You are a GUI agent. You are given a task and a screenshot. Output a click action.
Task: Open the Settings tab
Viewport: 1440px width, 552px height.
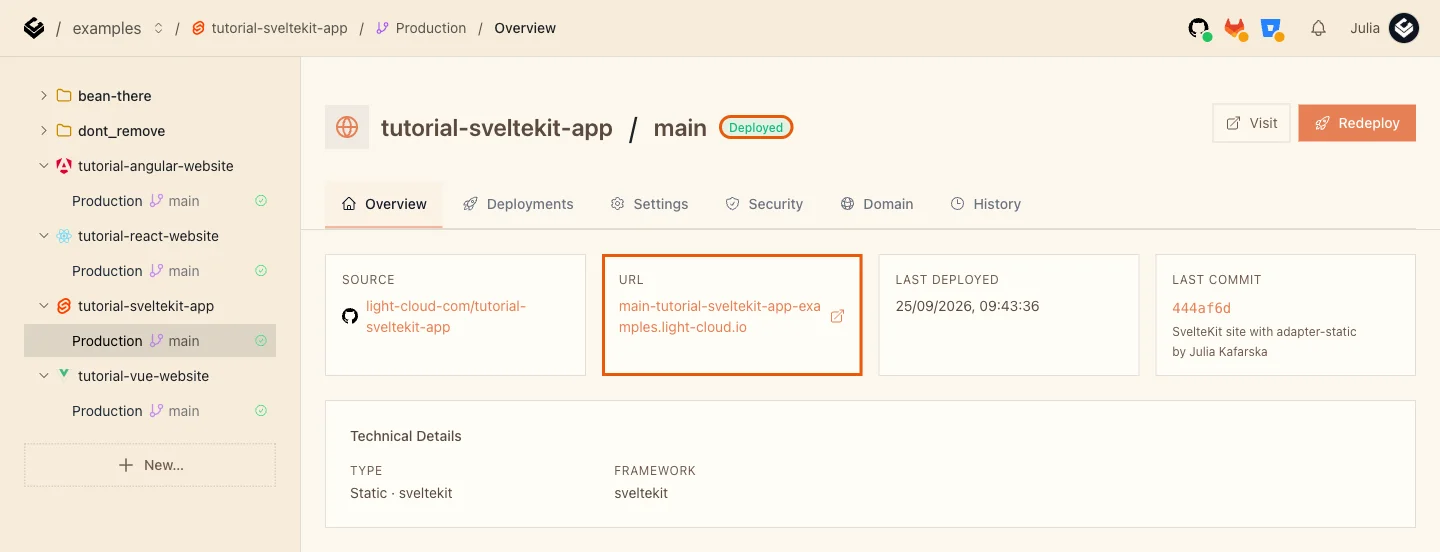point(649,204)
